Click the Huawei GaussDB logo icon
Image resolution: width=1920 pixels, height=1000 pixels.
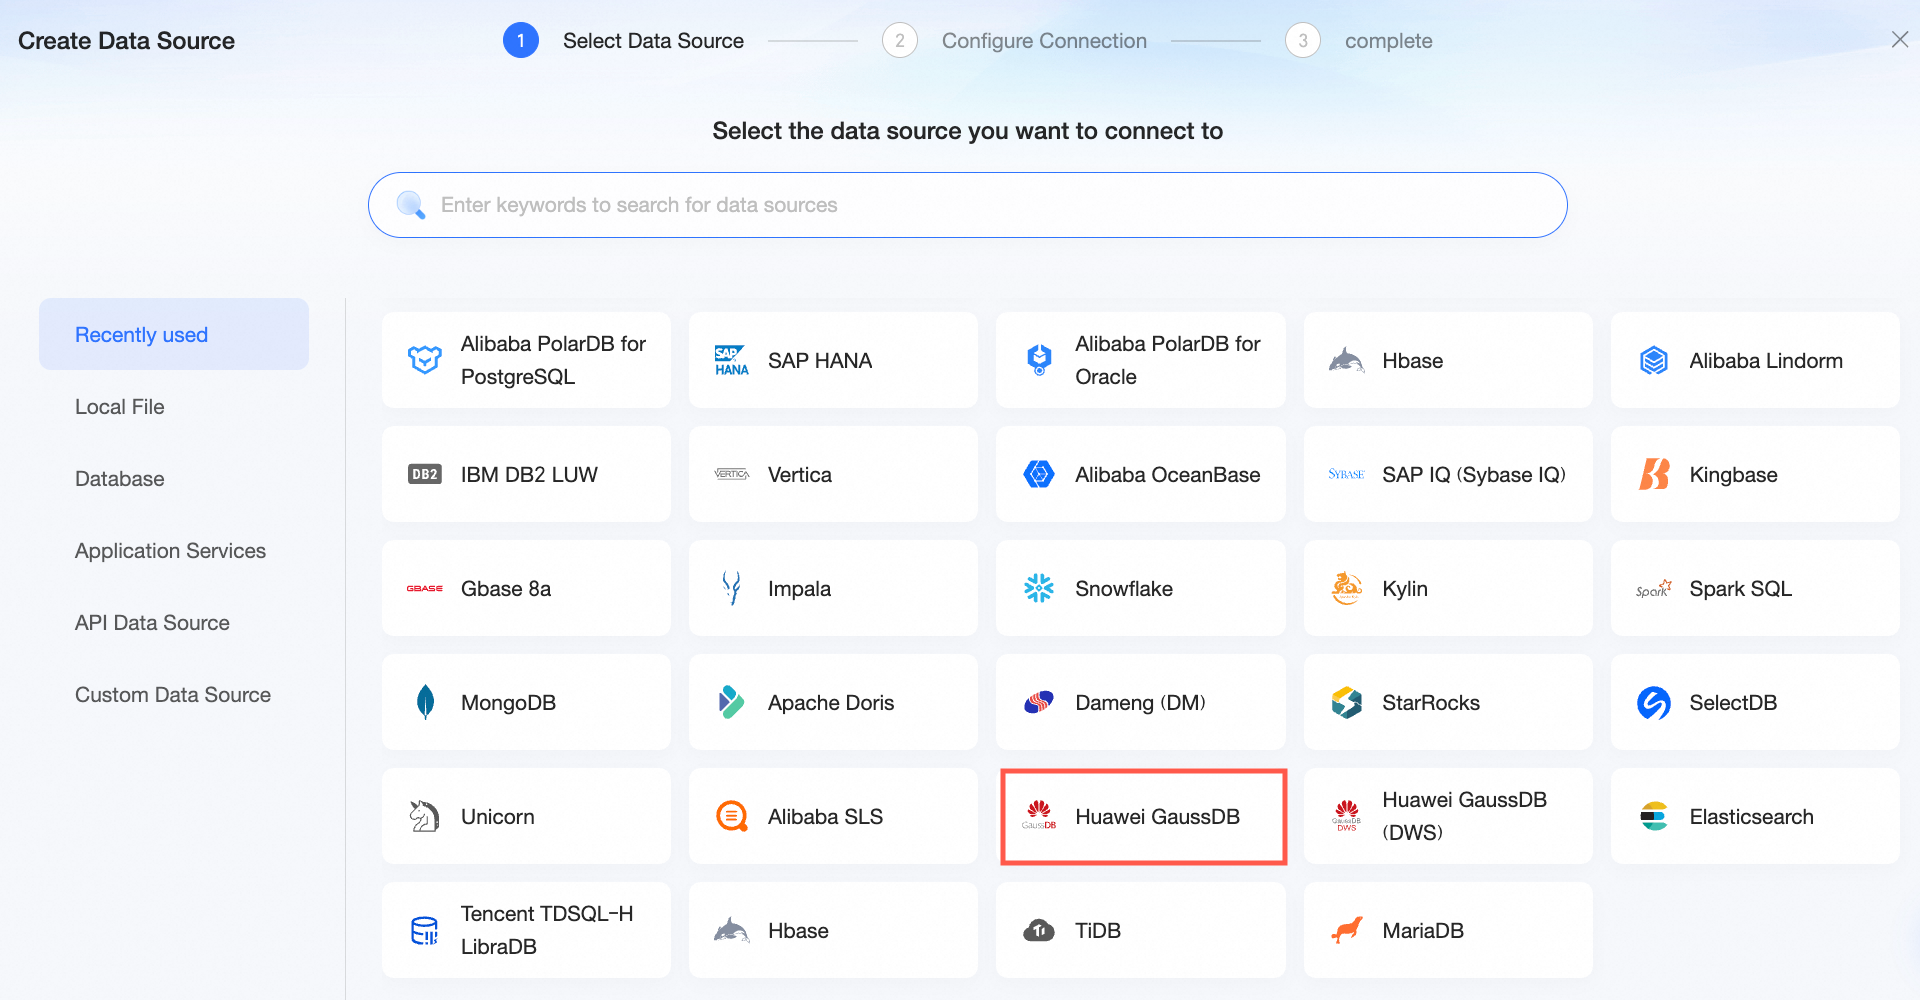pos(1039,815)
